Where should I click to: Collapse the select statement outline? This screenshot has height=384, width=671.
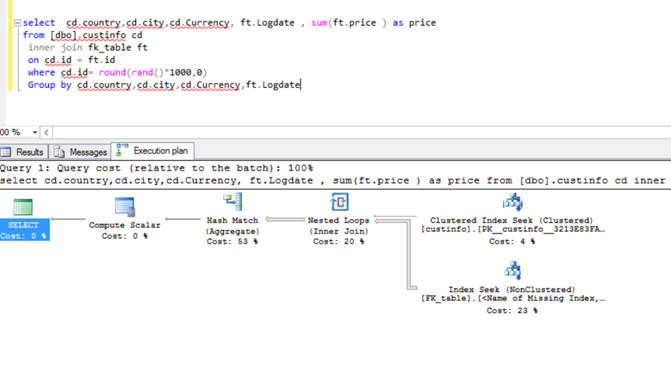click(18, 23)
